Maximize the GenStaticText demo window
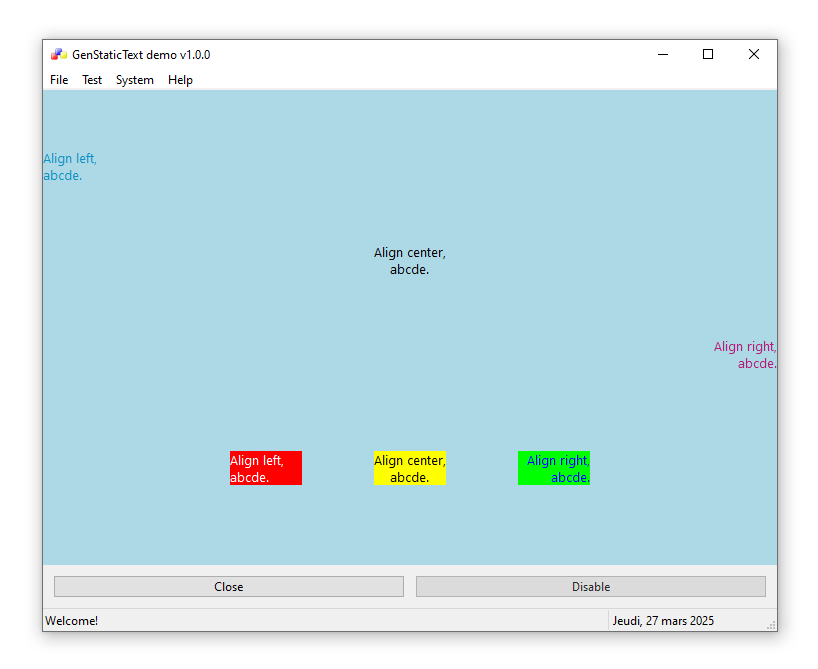This screenshot has height=669, width=818. (x=708, y=55)
